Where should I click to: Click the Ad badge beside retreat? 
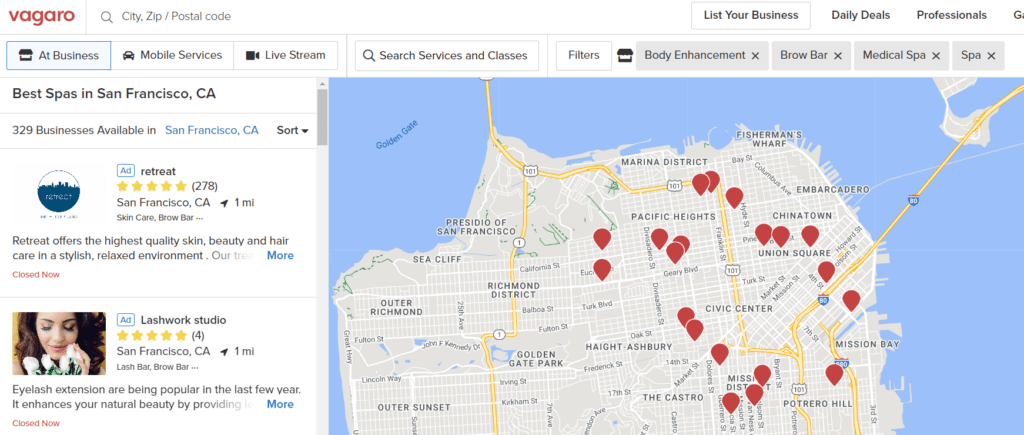(x=126, y=170)
